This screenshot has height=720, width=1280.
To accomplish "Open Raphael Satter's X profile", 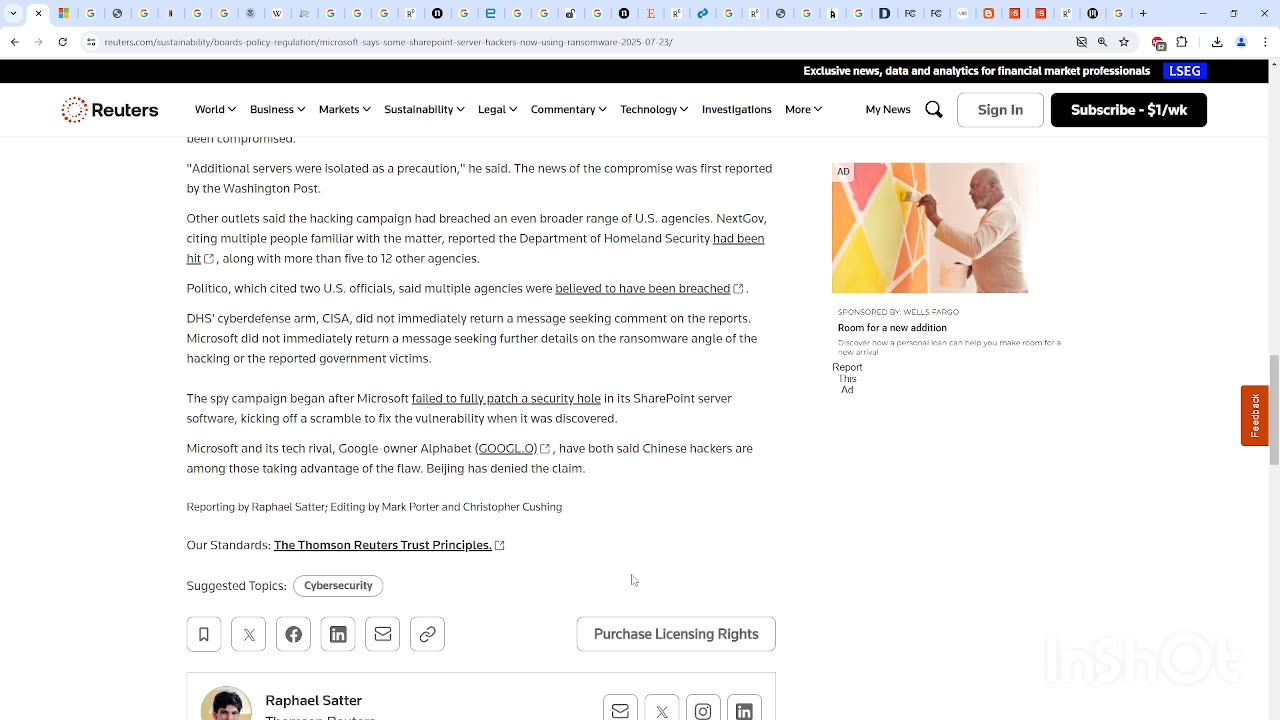I will pos(662,710).
